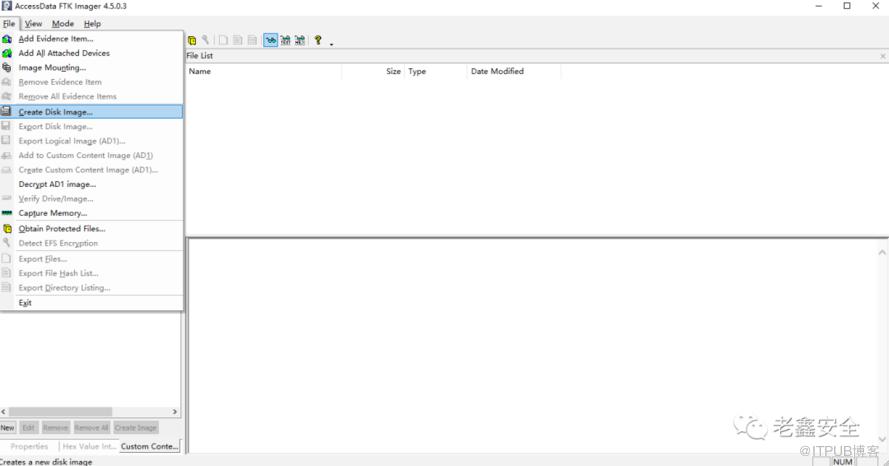Click Detect EFS Encryption menu entry
The width and height of the screenshot is (889, 466).
coord(92,243)
